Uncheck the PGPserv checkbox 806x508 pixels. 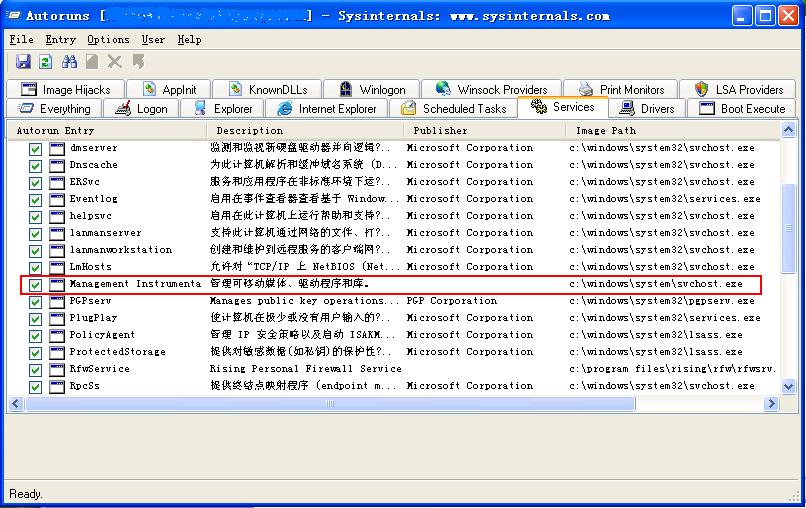pos(35,302)
